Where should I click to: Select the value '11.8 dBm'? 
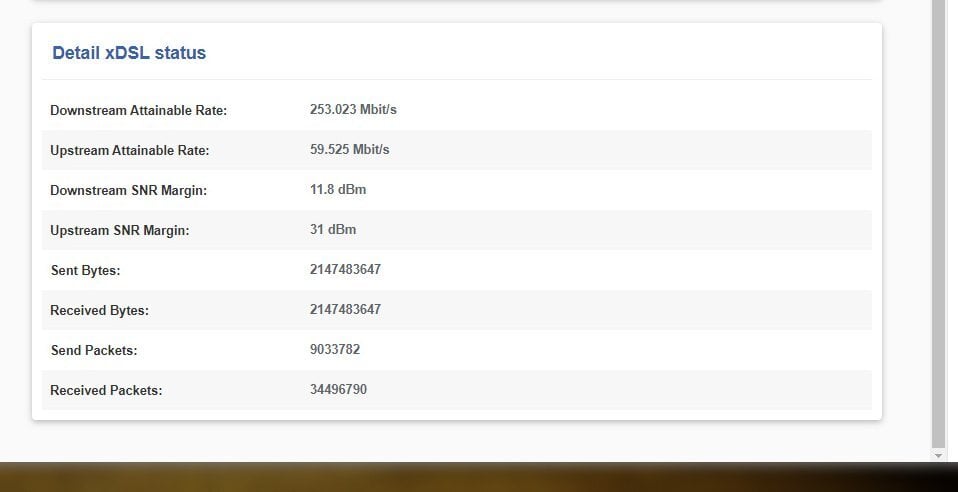pos(338,189)
